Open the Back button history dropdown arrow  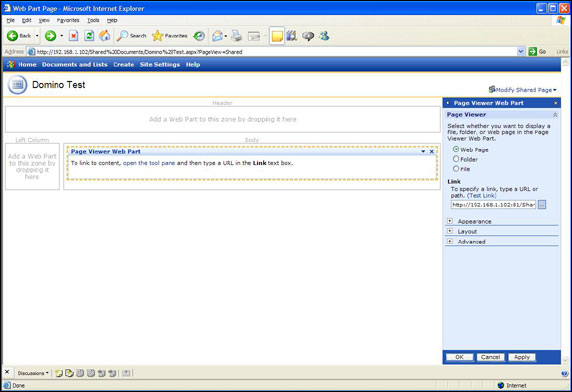[37, 36]
